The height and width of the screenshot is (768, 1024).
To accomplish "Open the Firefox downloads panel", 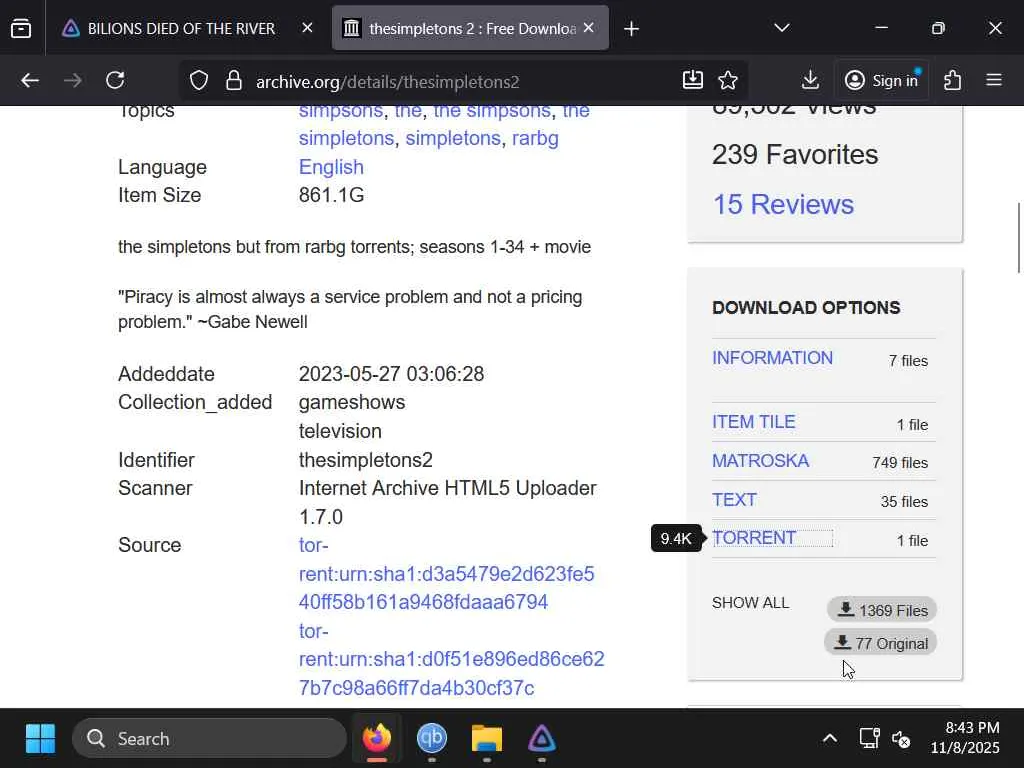I will (x=810, y=80).
